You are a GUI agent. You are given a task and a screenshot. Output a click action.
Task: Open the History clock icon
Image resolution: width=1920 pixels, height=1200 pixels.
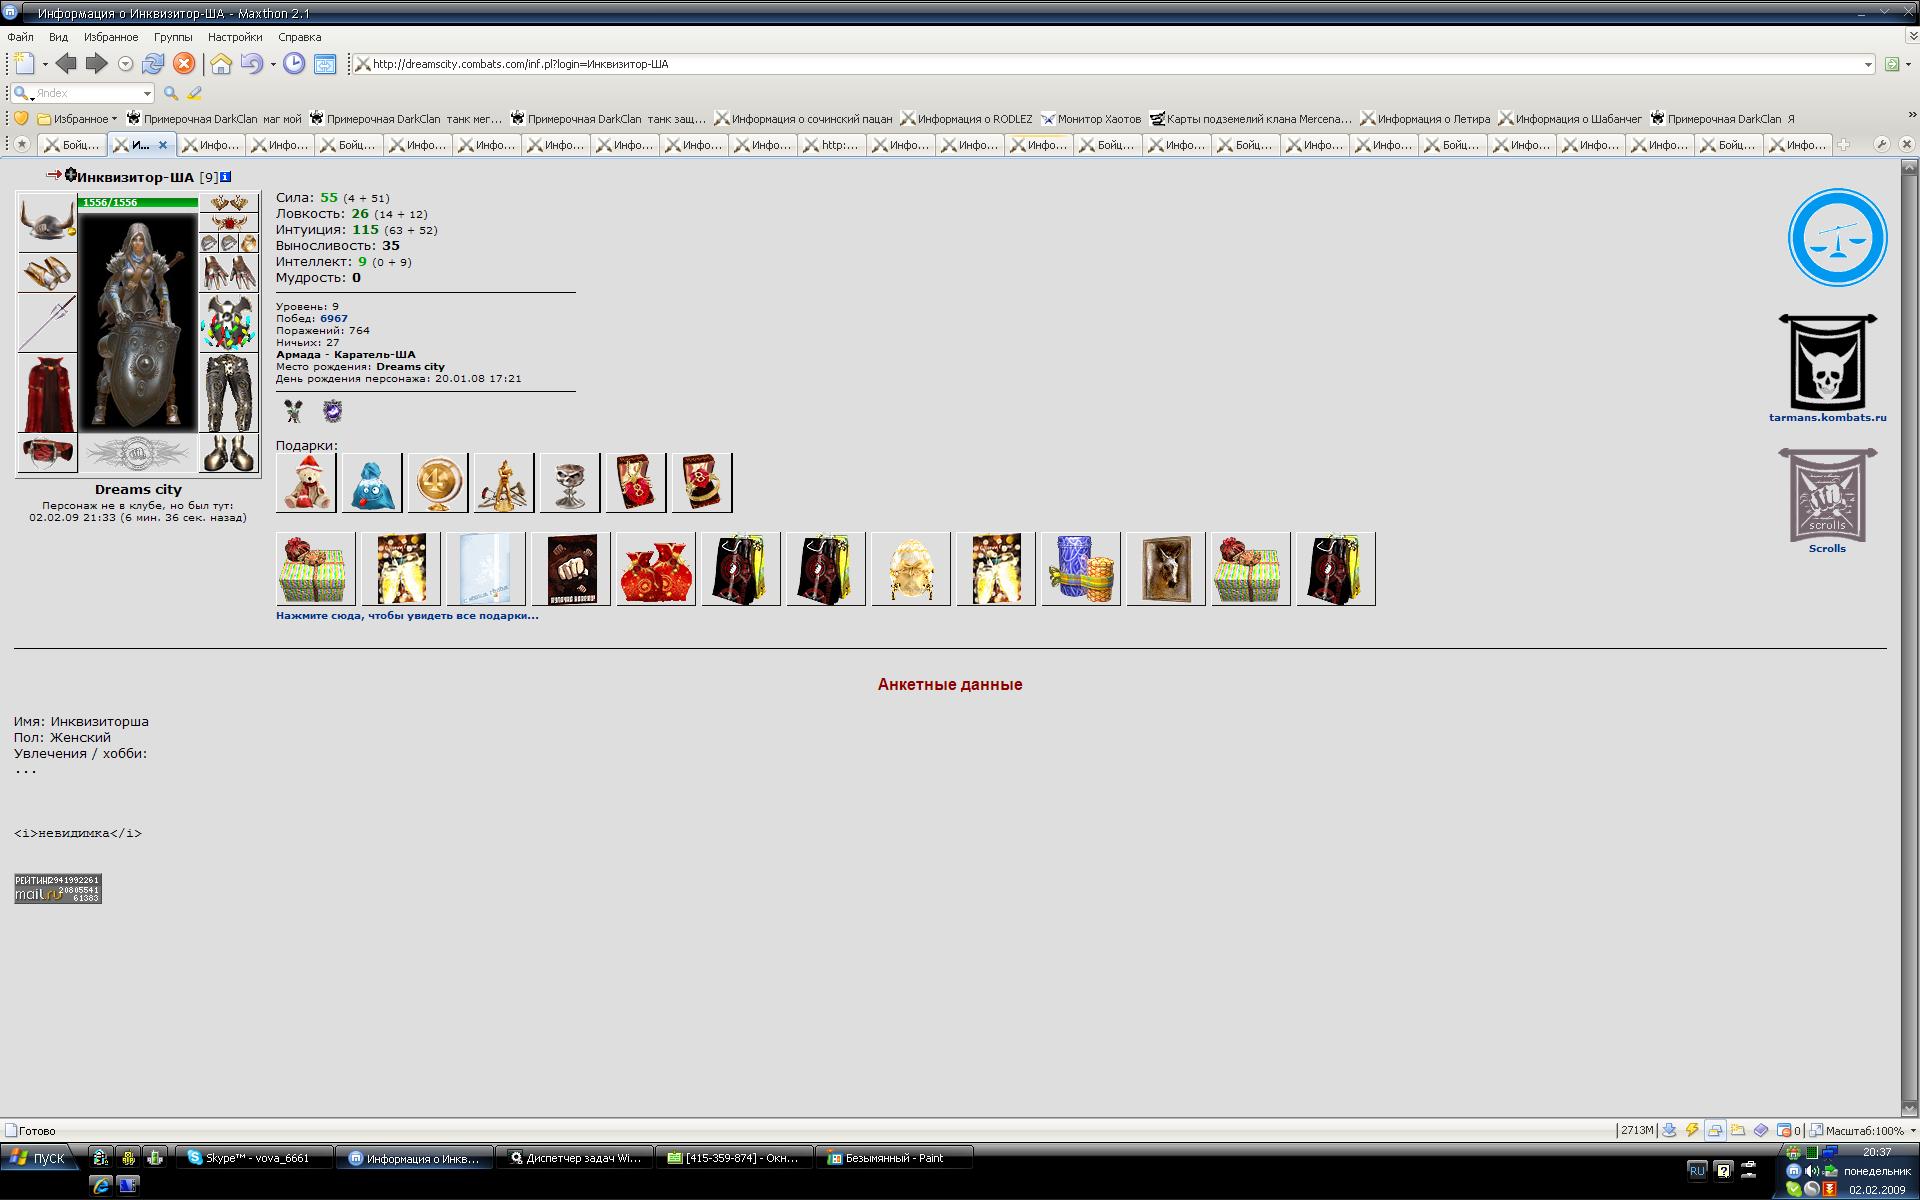point(294,64)
